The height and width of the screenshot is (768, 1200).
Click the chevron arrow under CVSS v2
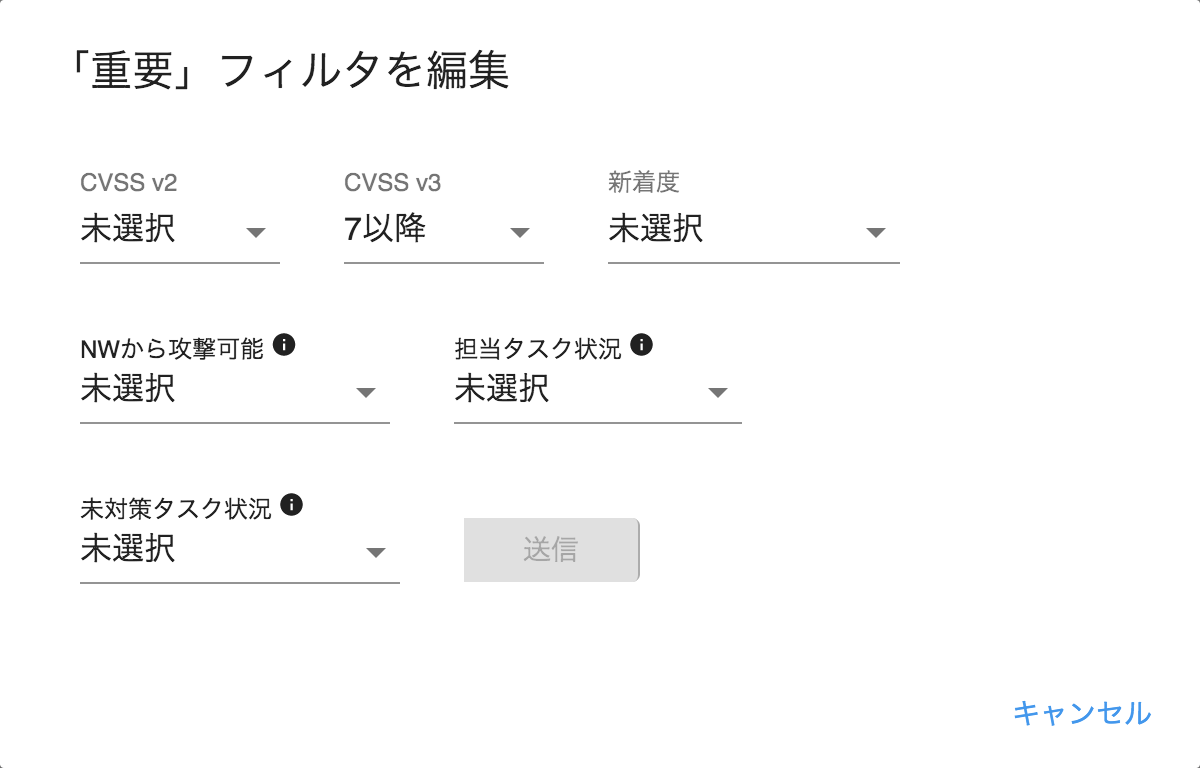[256, 232]
